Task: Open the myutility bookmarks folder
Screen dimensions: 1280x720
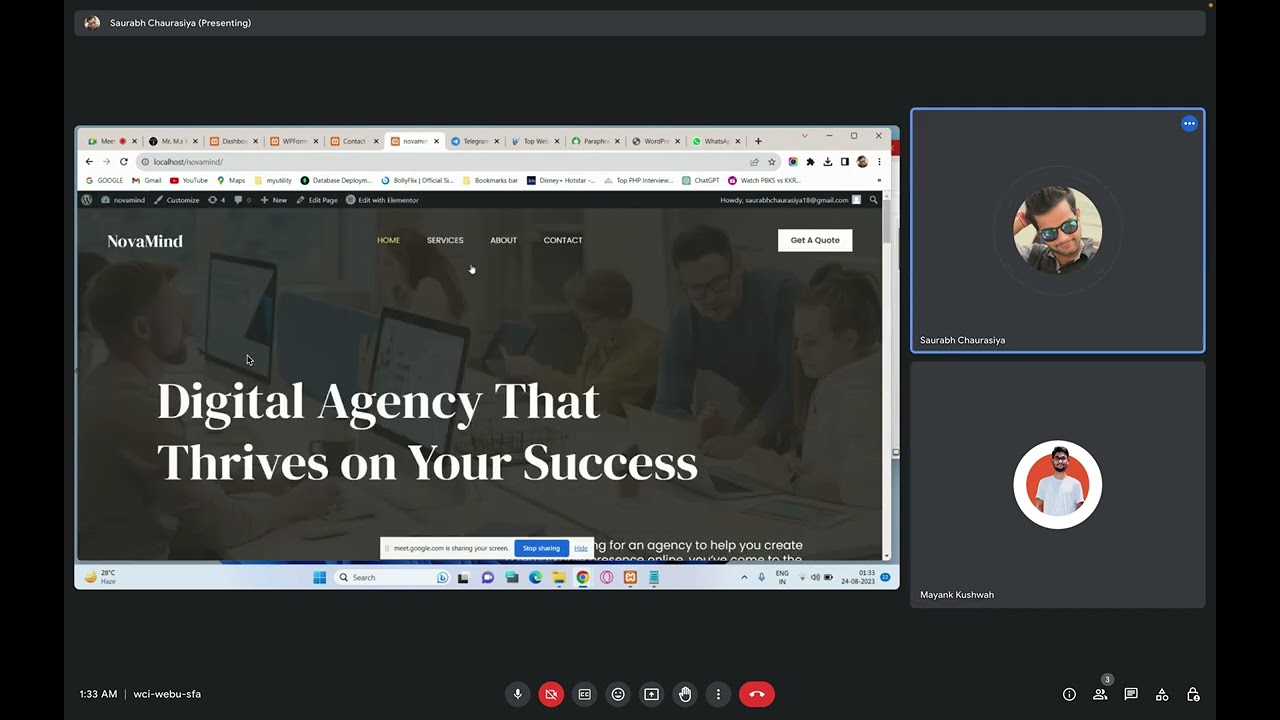Action: tap(273, 181)
